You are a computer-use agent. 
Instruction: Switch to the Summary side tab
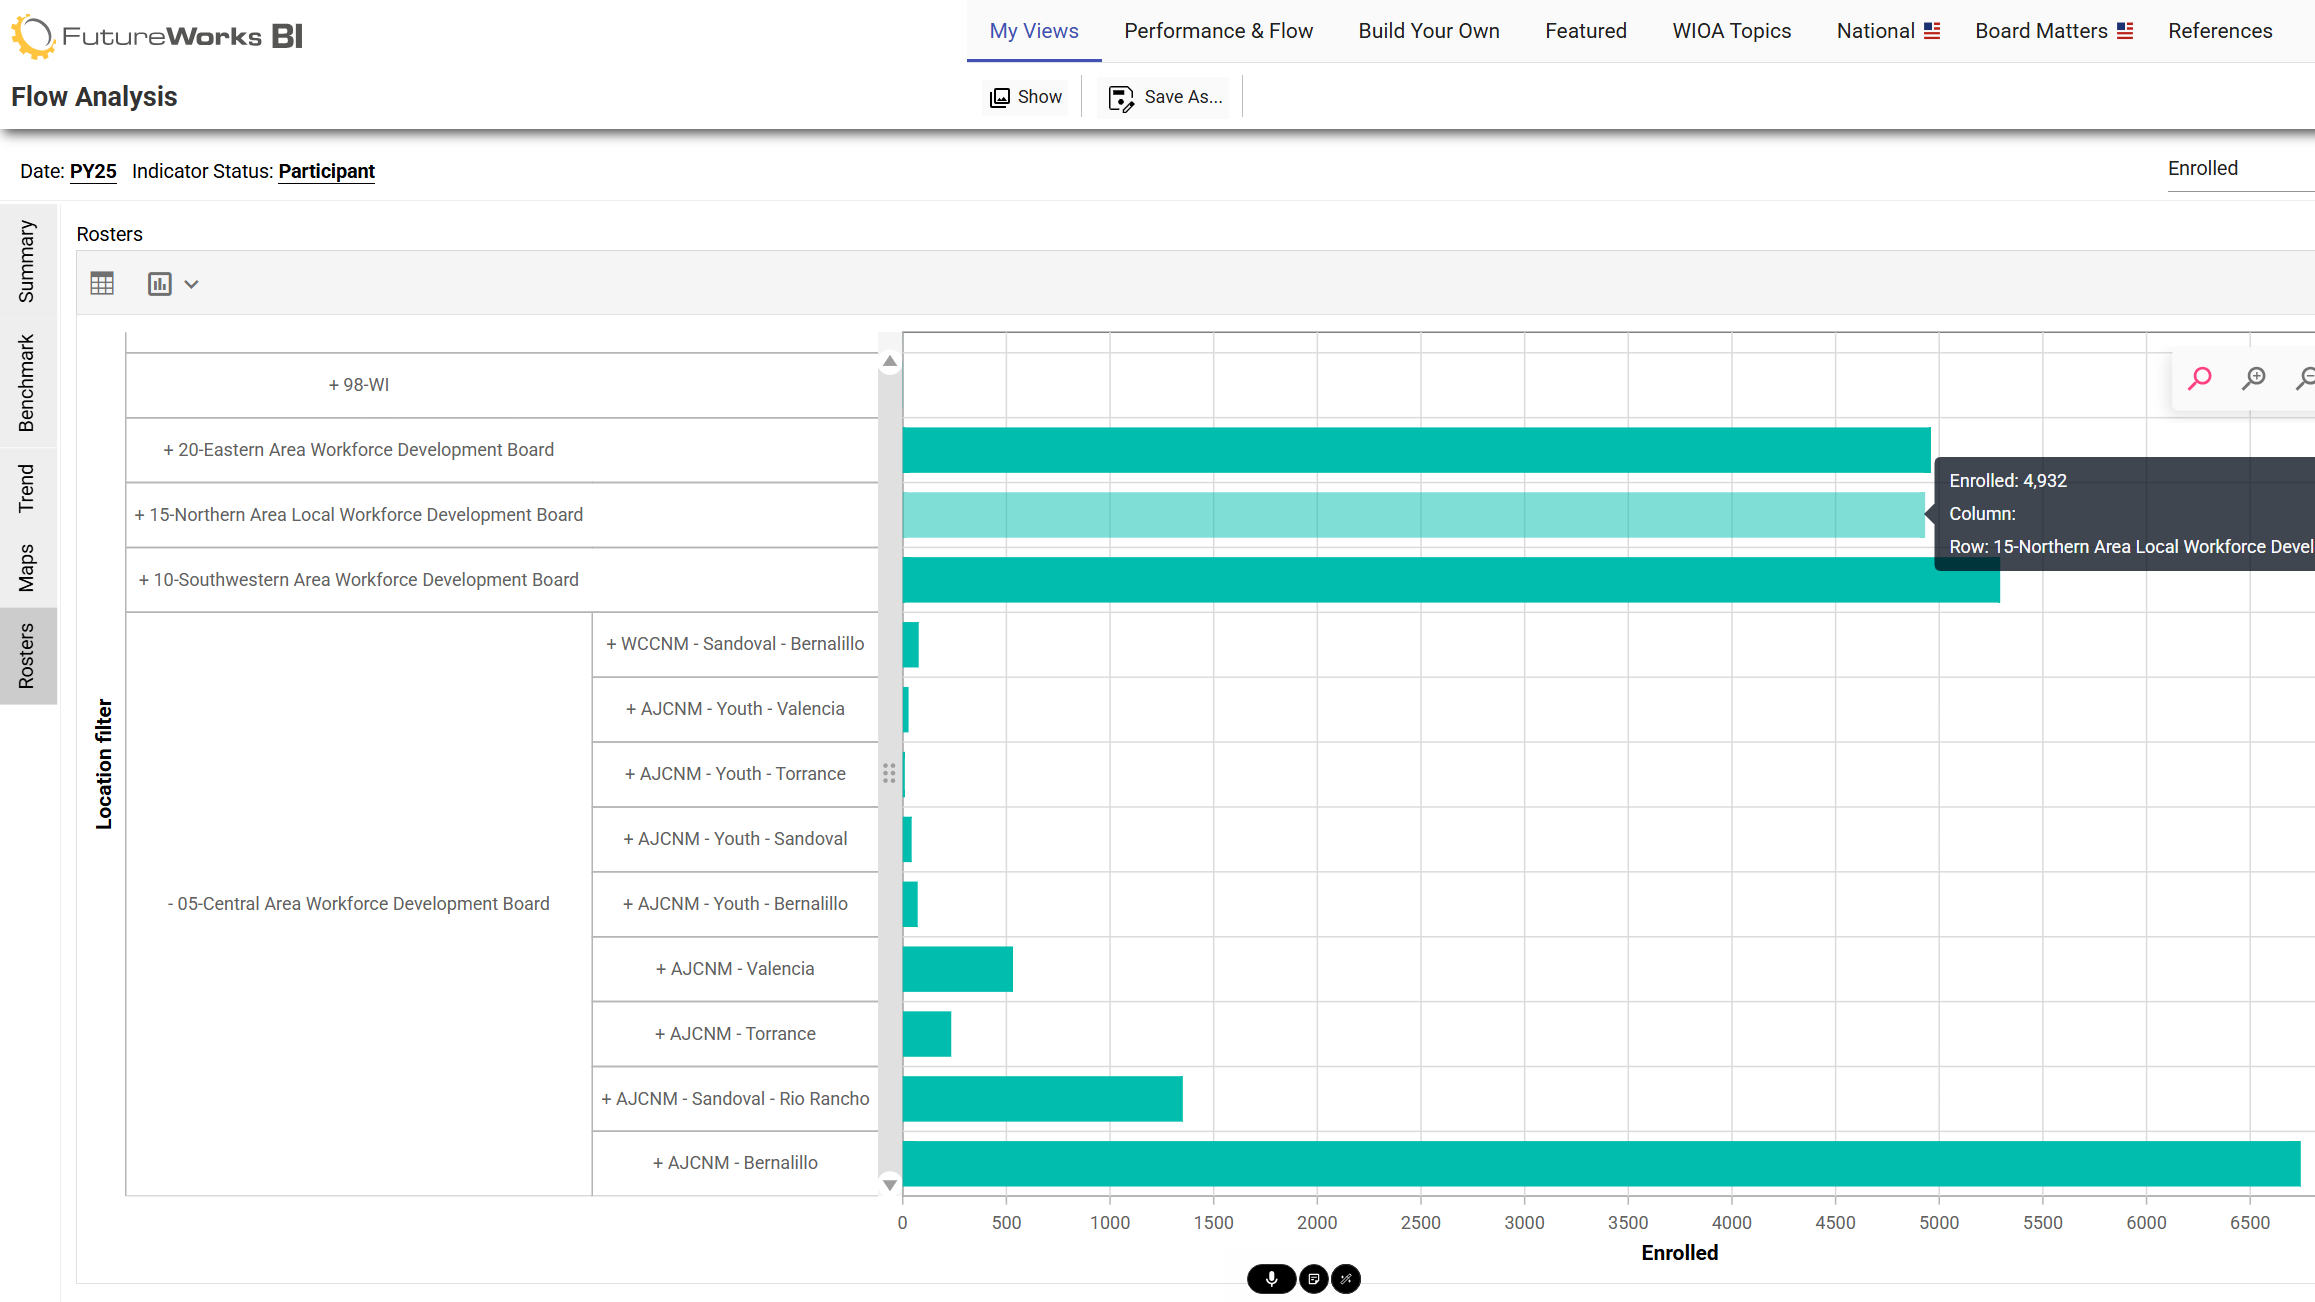[27, 262]
